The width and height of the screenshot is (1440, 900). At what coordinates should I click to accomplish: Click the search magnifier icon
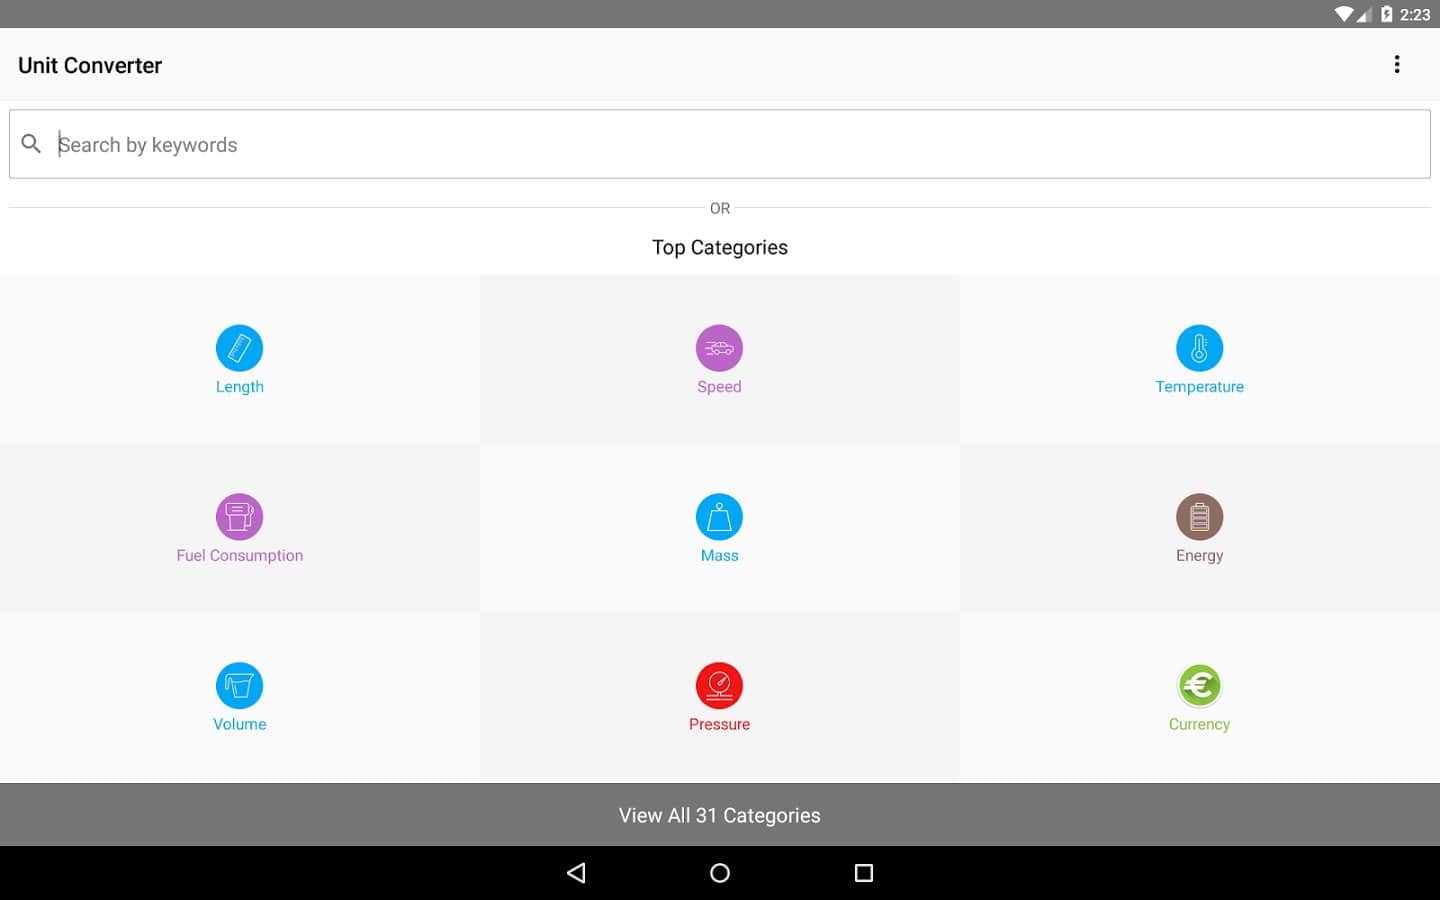(x=31, y=144)
